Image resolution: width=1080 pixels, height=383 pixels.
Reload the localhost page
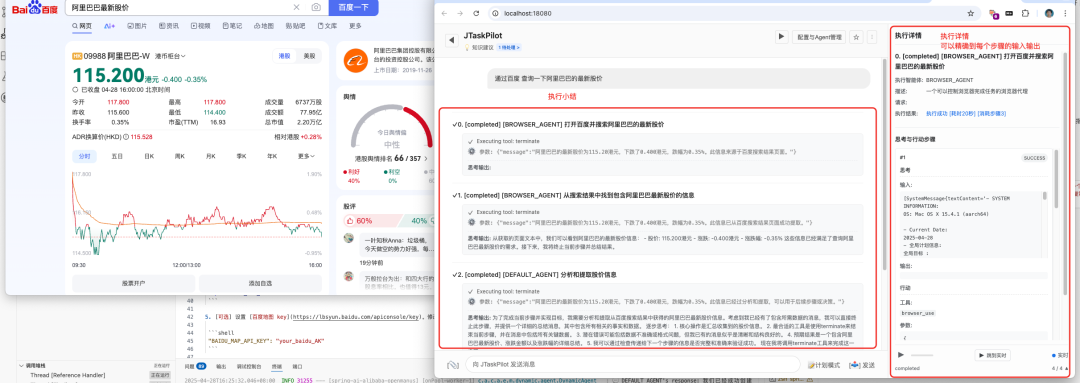[476, 13]
